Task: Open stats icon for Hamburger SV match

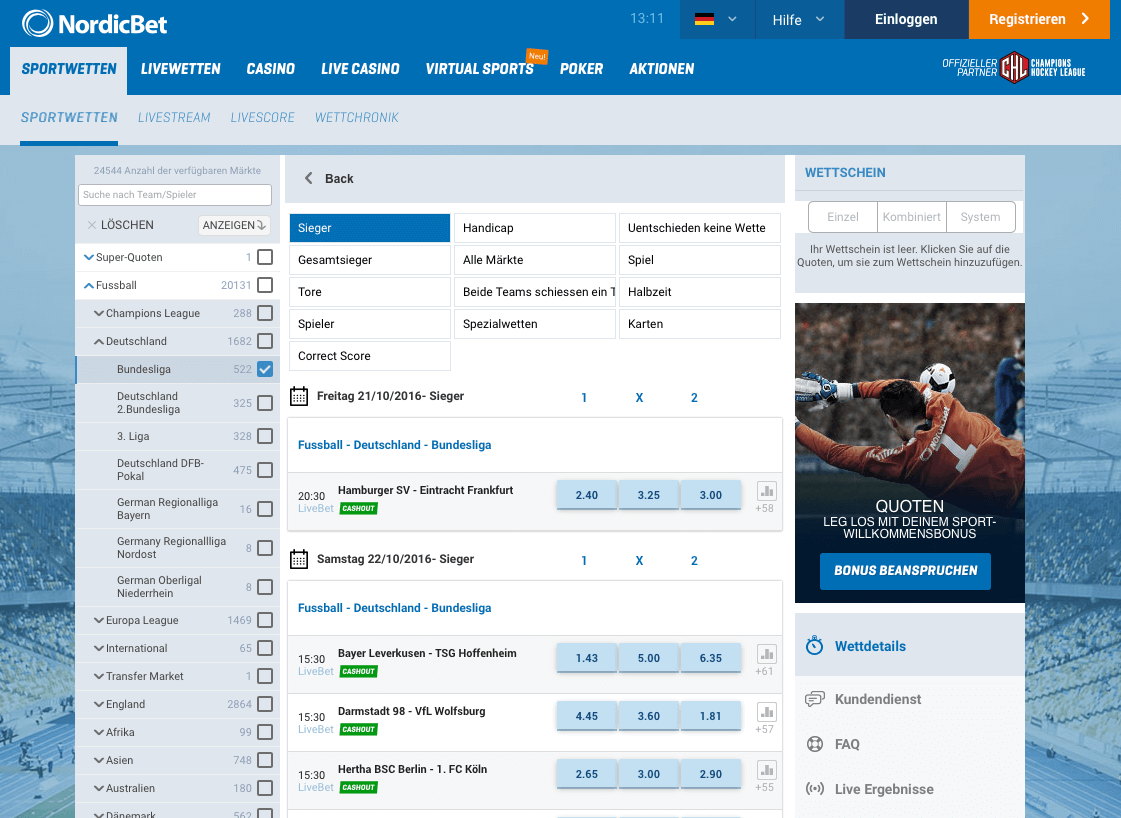Action: 766,491
